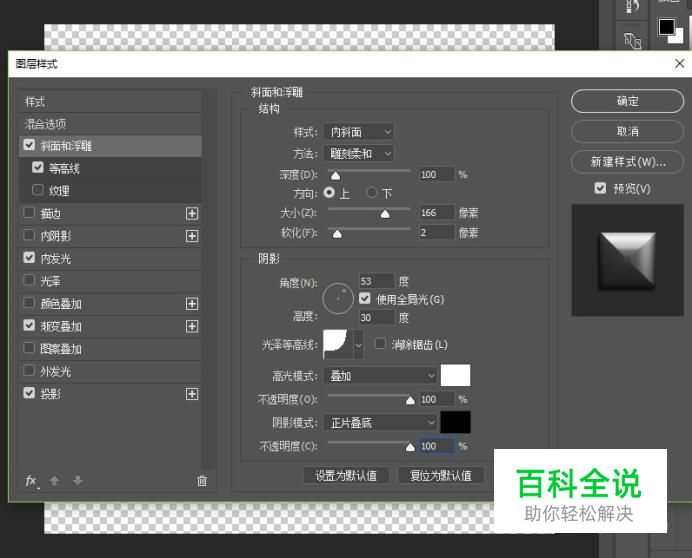The width and height of the screenshot is (692, 558).
Task: Uncheck the 等高线 option
Action: pyautogui.click(x=38, y=167)
